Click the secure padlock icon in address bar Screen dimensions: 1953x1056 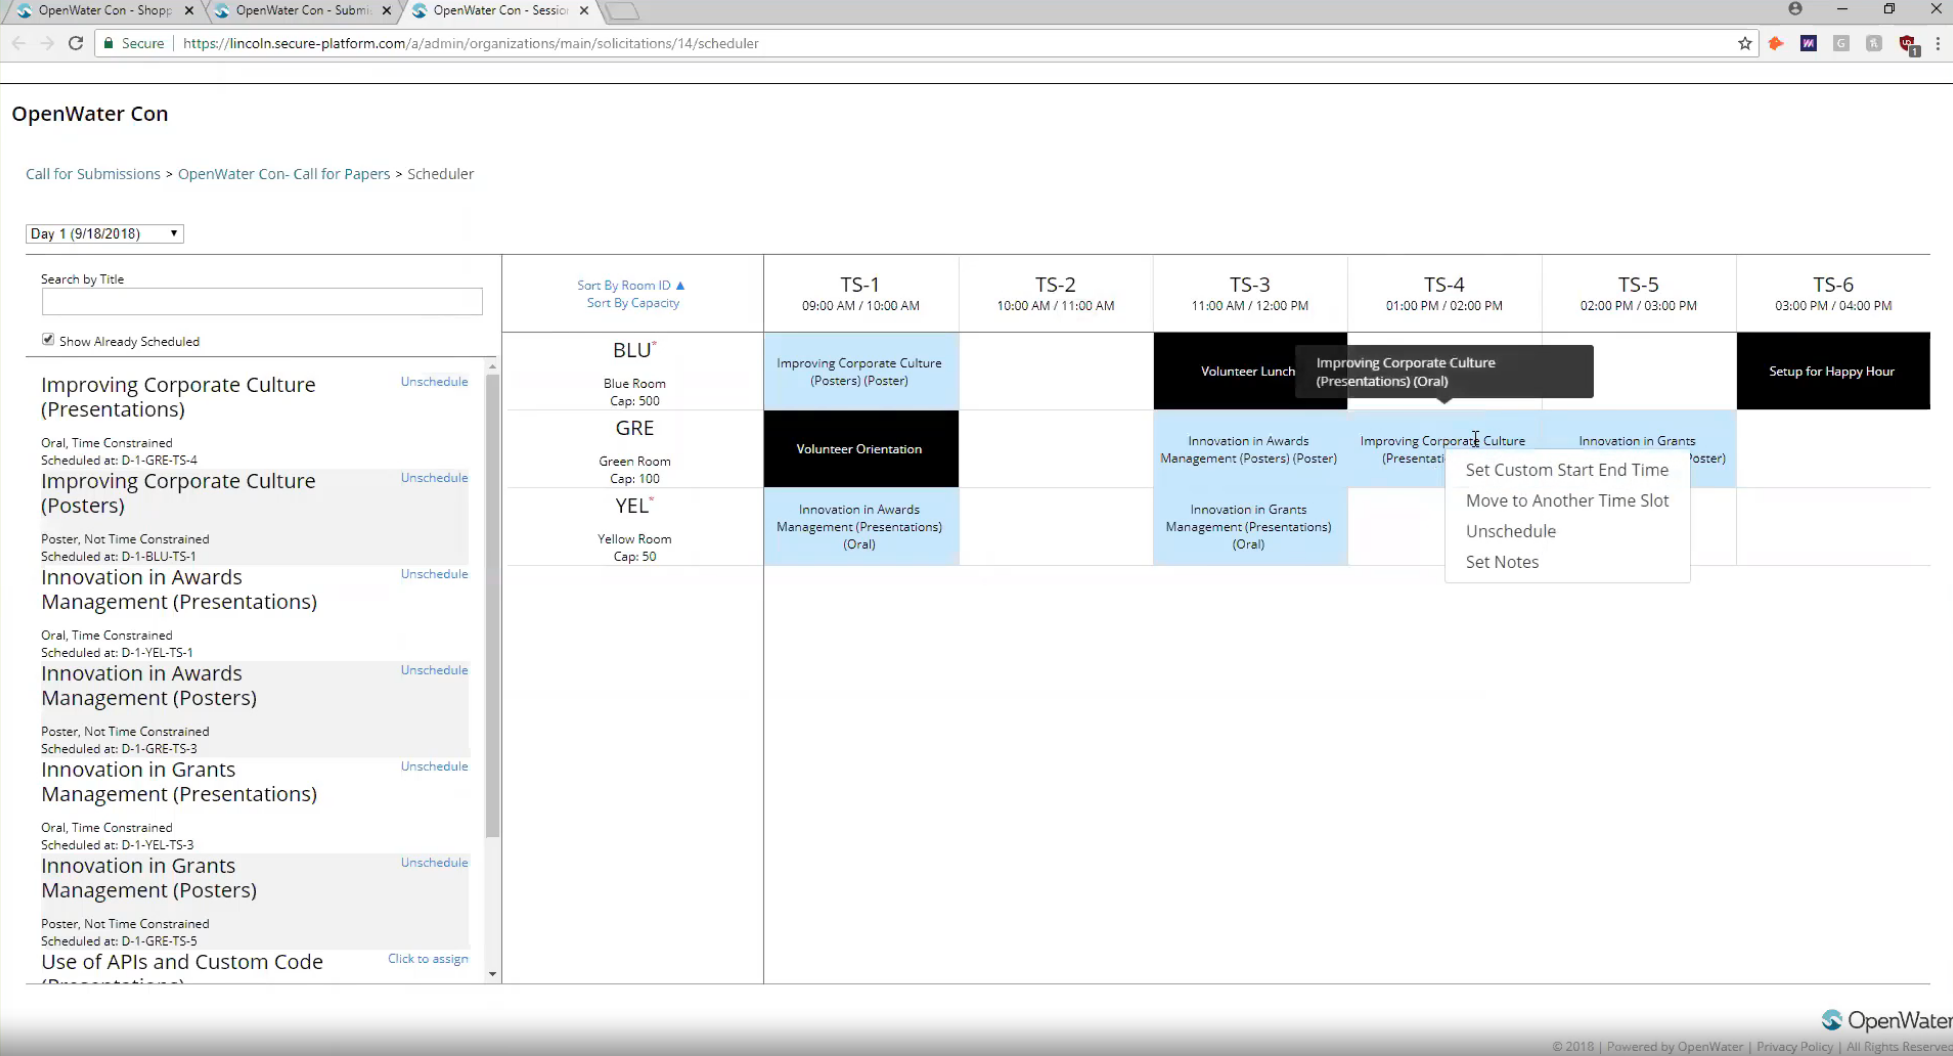(109, 43)
